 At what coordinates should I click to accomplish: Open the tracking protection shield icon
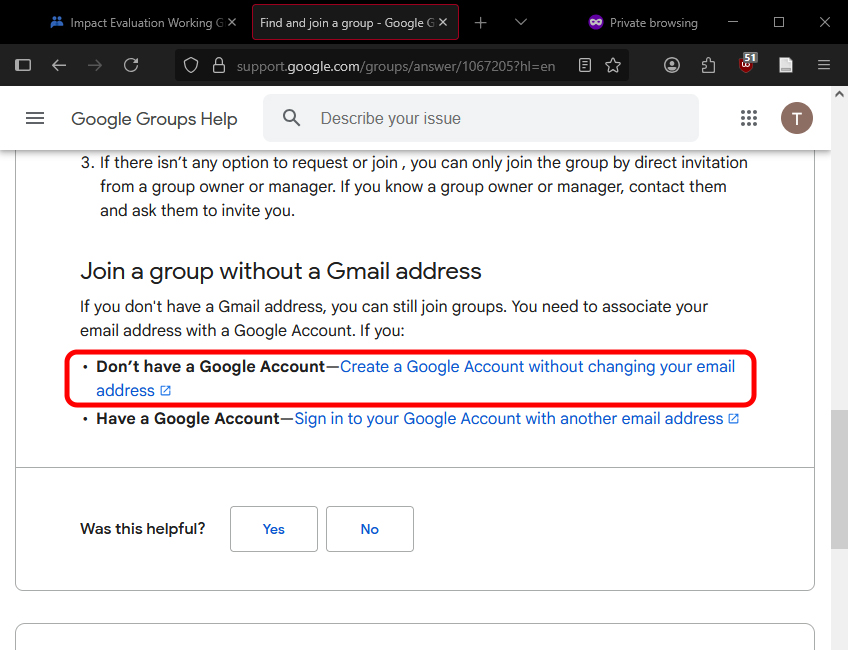pos(192,65)
